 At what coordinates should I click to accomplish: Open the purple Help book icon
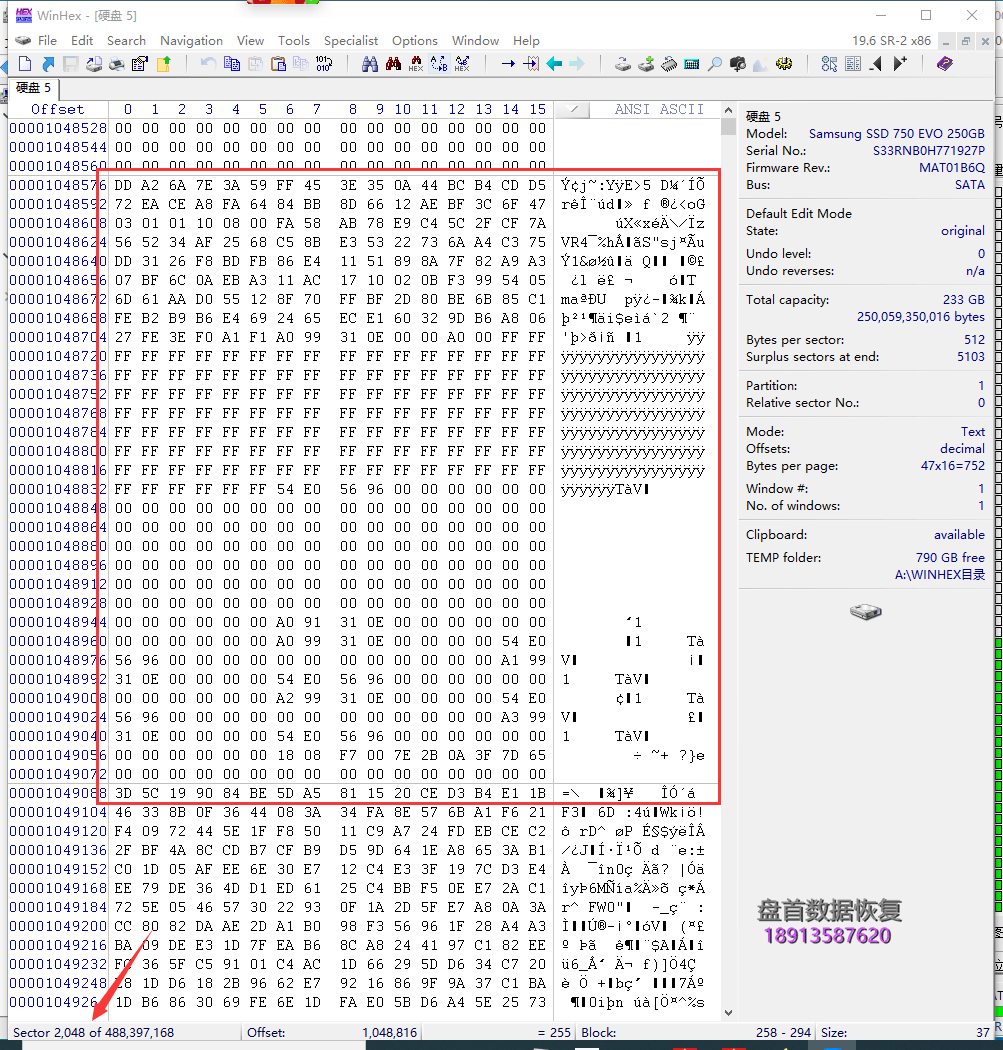pyautogui.click(x=945, y=64)
